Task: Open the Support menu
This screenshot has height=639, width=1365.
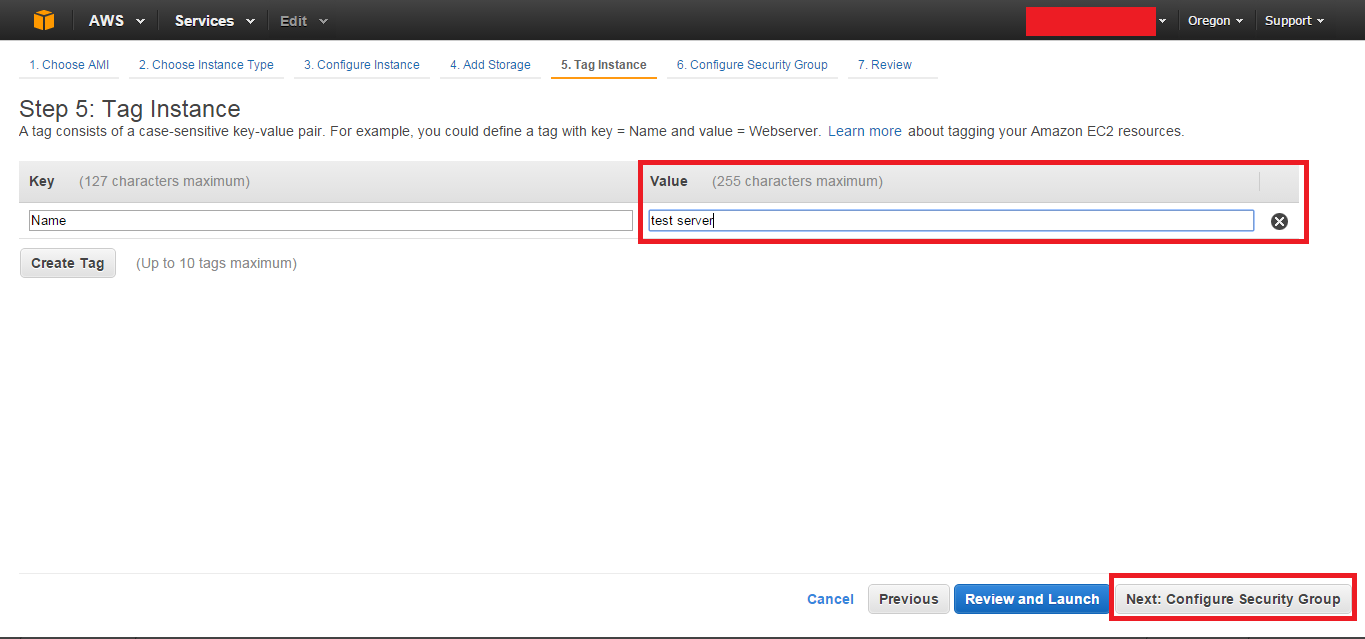Action: [1294, 20]
